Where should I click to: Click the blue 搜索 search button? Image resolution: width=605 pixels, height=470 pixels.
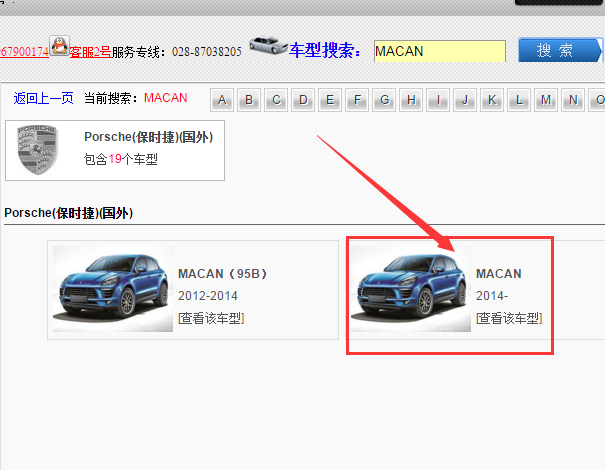[x=559, y=50]
